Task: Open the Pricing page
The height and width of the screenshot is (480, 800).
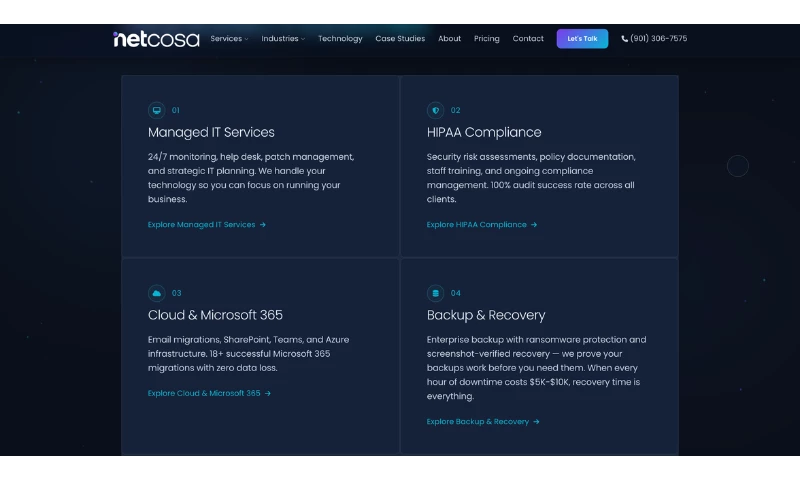Action: (487, 39)
